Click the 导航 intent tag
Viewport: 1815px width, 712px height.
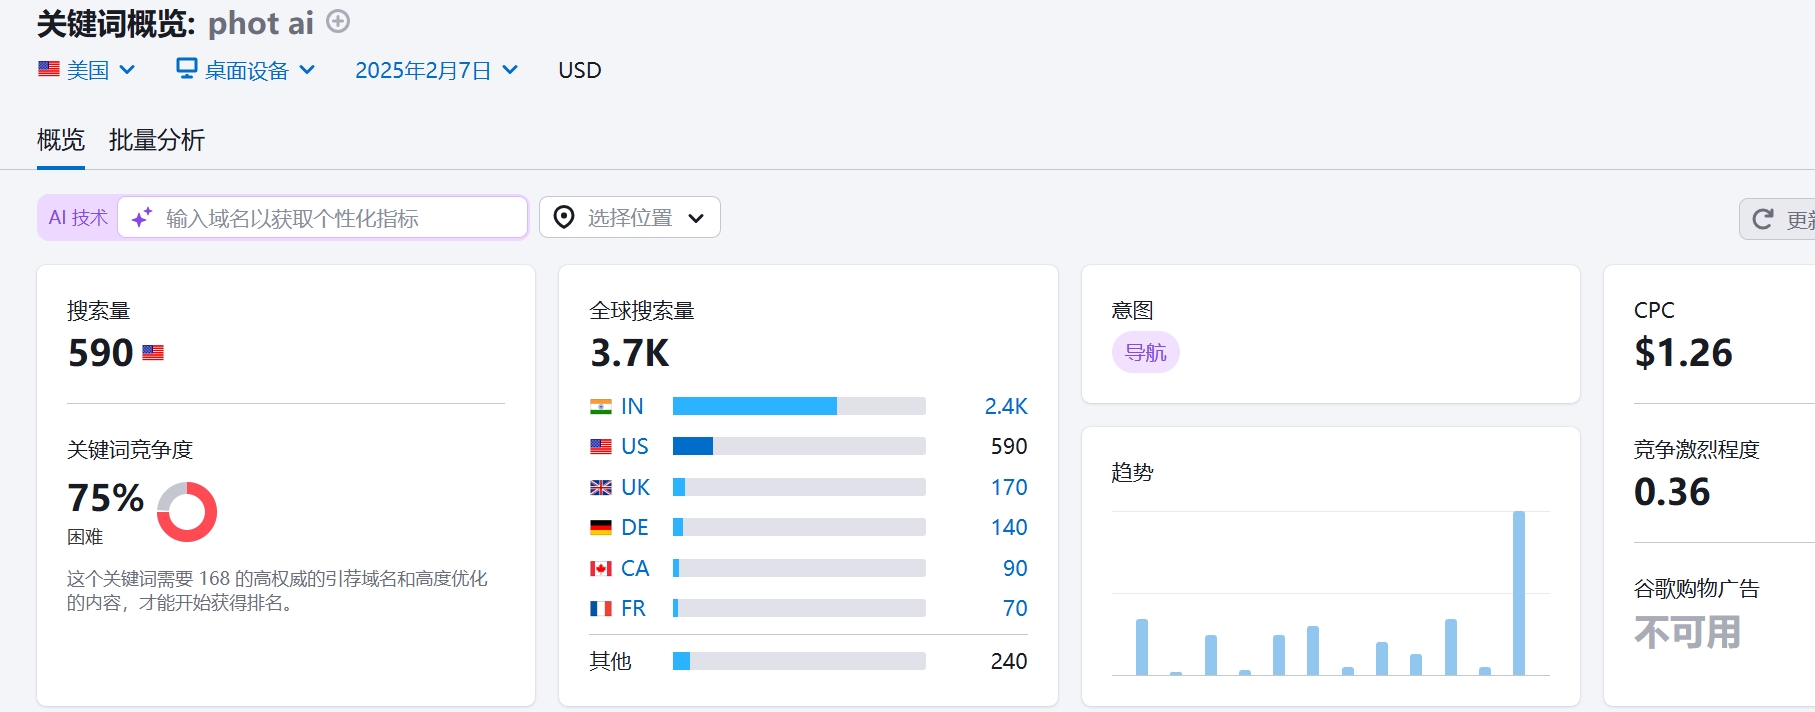[x=1145, y=353]
